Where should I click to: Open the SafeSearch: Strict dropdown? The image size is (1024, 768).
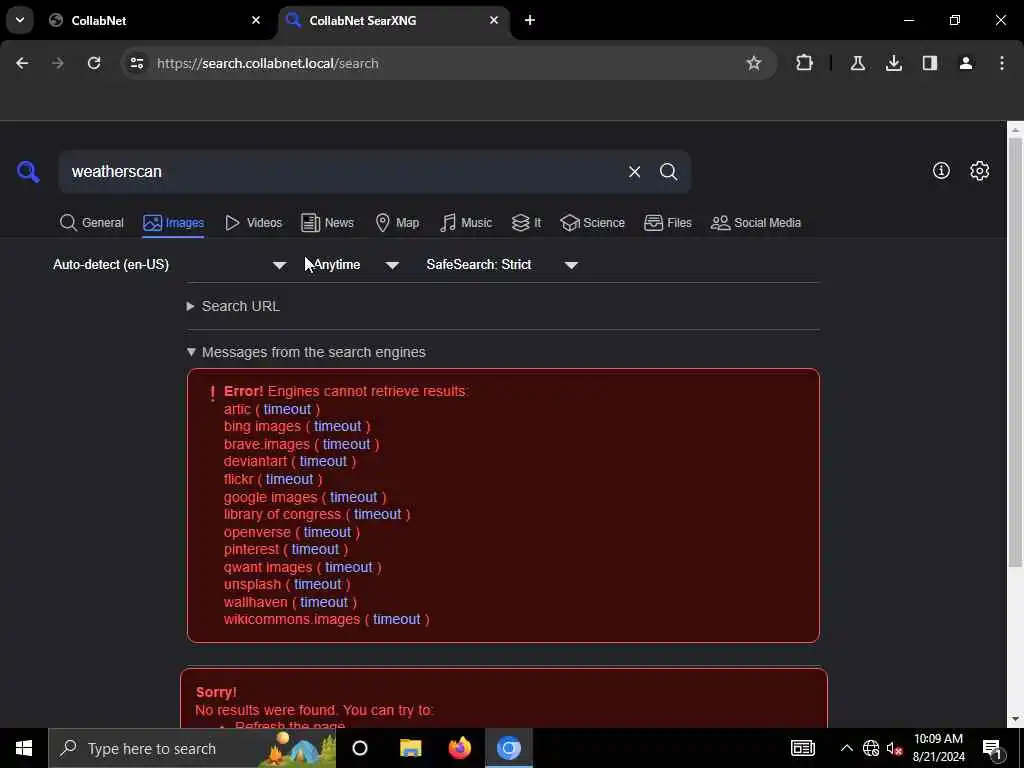pyautogui.click(x=502, y=264)
